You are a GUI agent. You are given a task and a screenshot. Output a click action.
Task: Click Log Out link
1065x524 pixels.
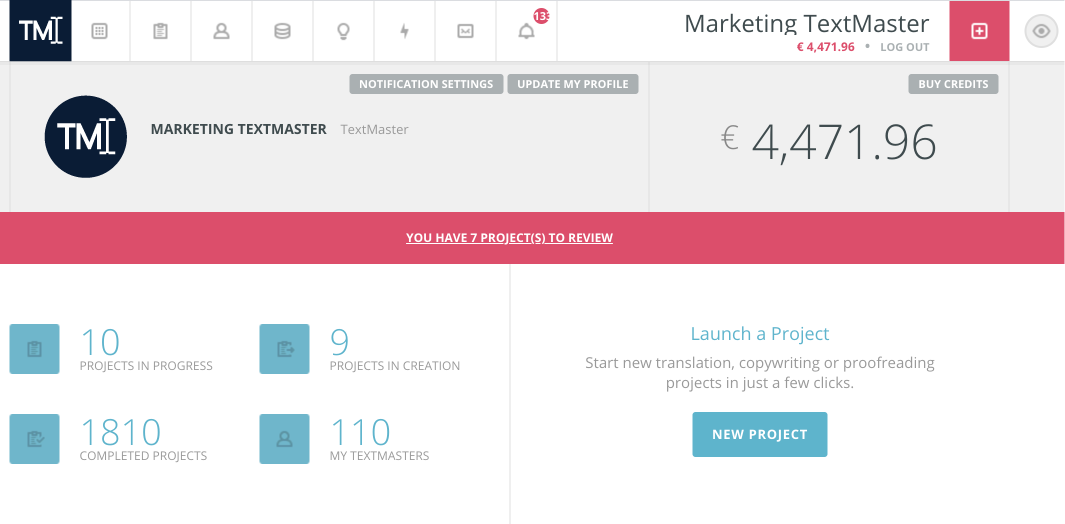[905, 48]
